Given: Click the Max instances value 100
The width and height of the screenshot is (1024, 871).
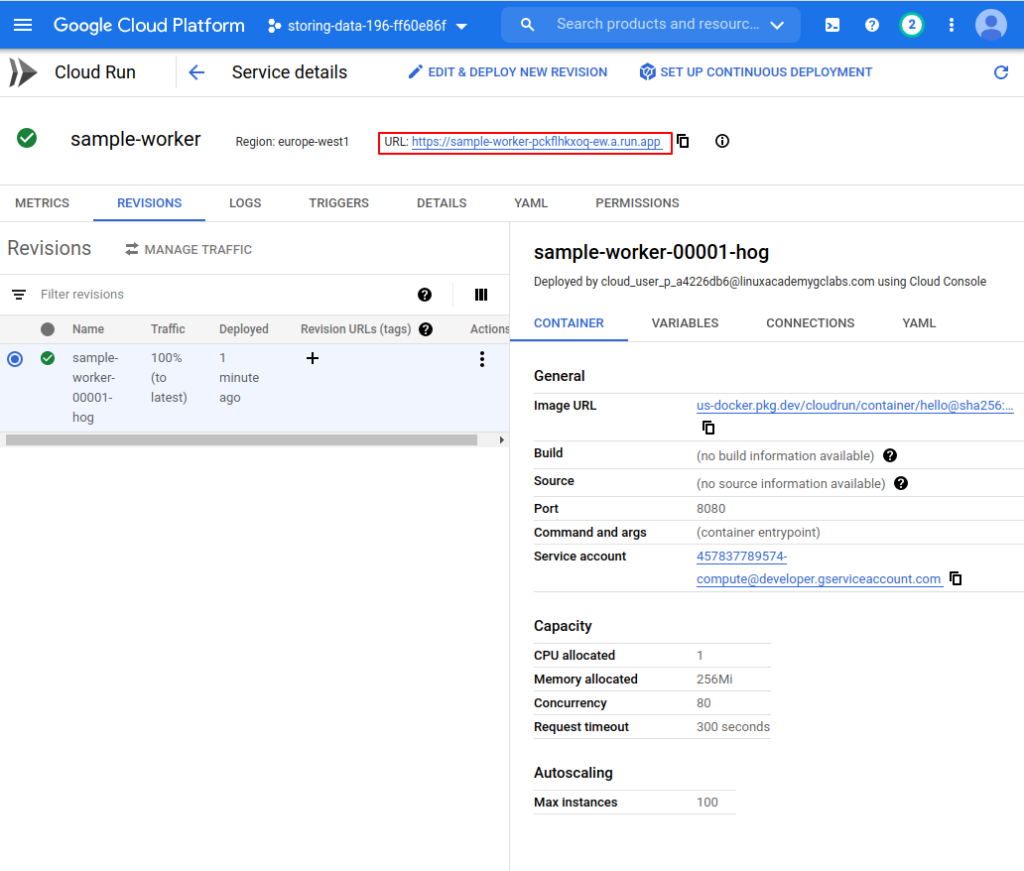Looking at the screenshot, I should tap(707, 802).
